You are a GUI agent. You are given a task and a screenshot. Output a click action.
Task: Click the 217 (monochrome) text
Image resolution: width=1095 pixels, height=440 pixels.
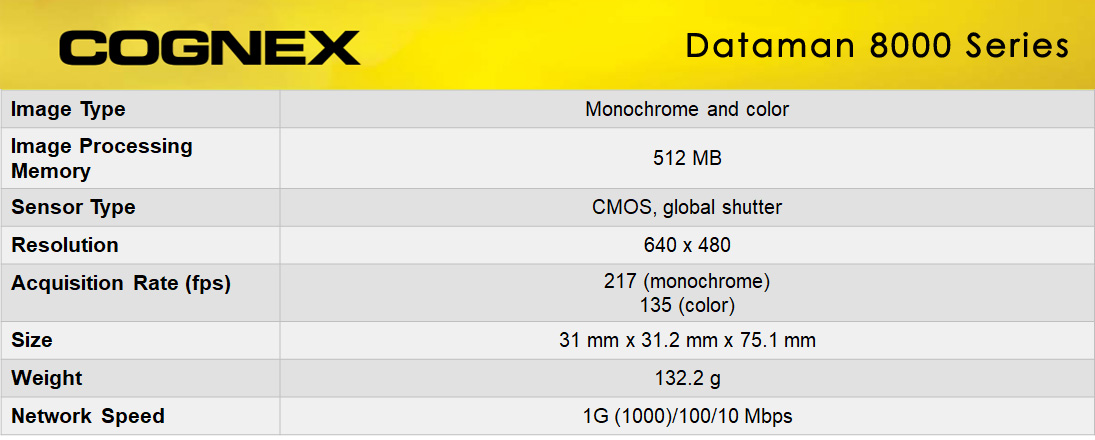click(x=687, y=281)
